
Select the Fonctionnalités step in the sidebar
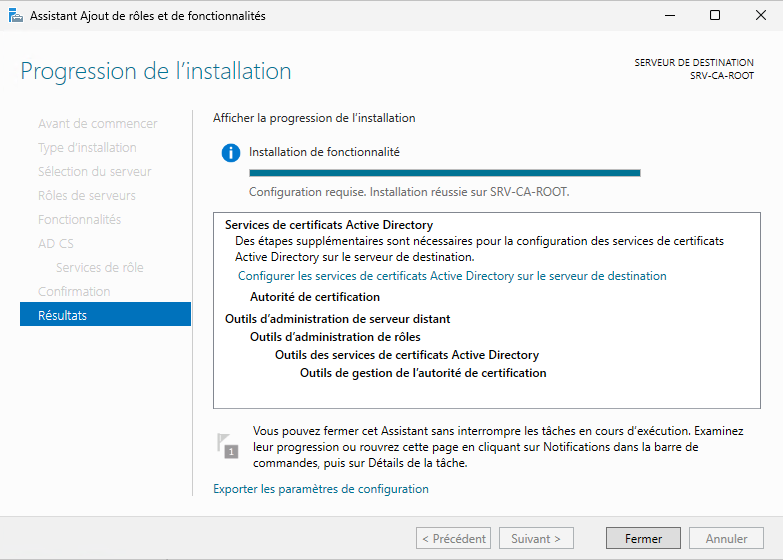tap(79, 219)
